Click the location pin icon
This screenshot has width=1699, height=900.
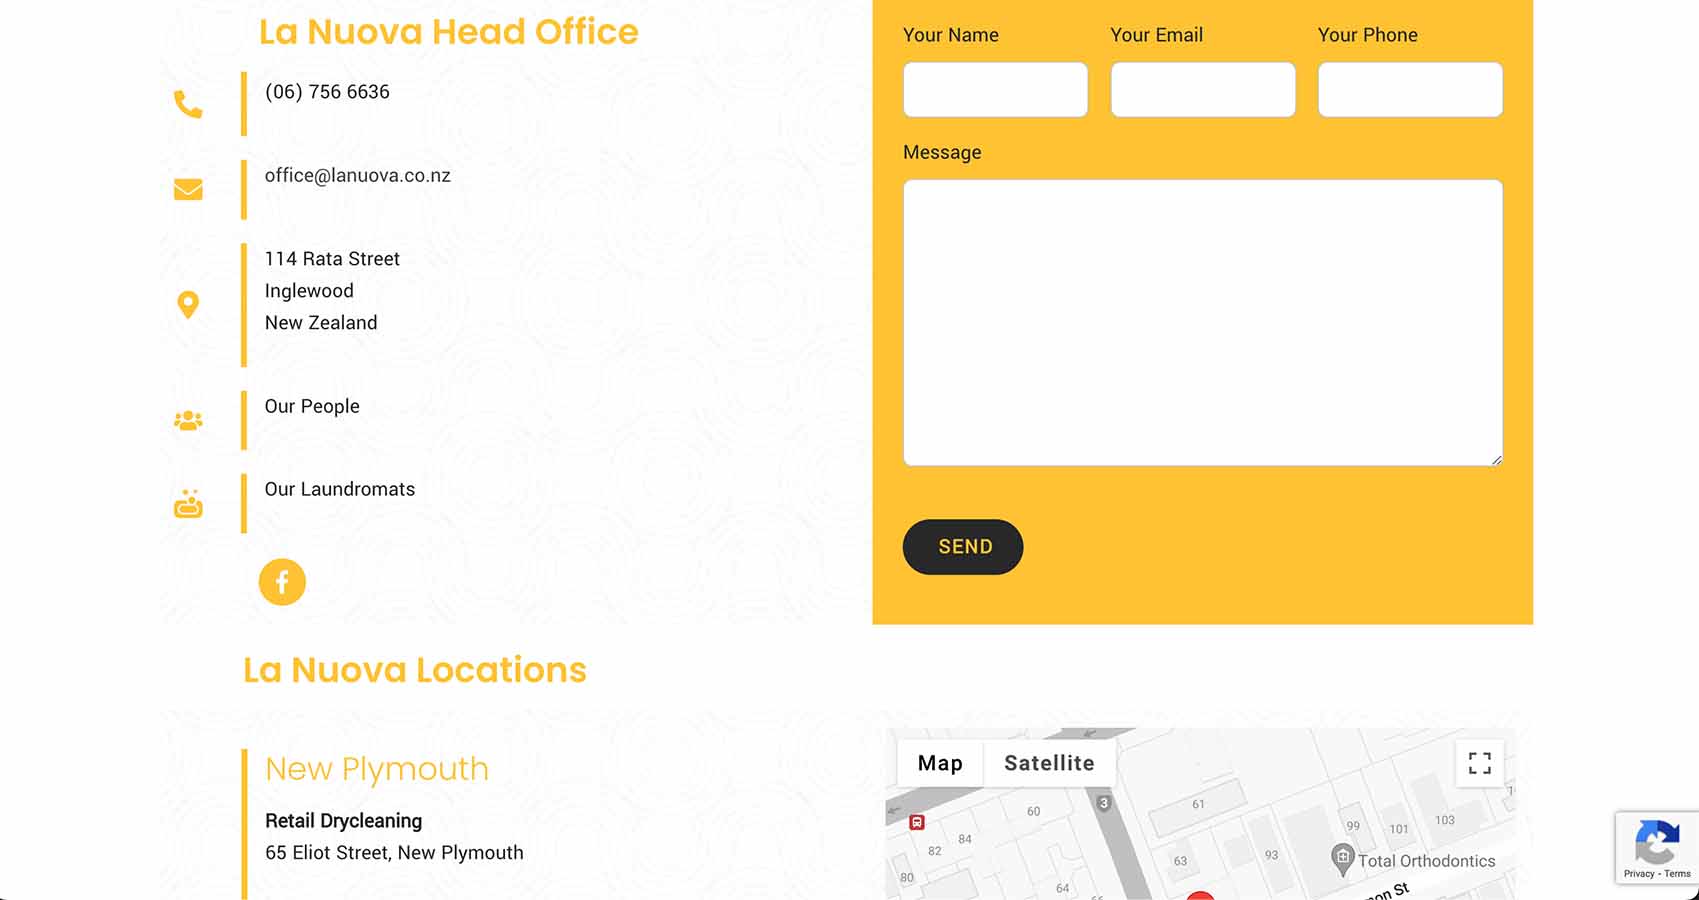click(x=187, y=304)
